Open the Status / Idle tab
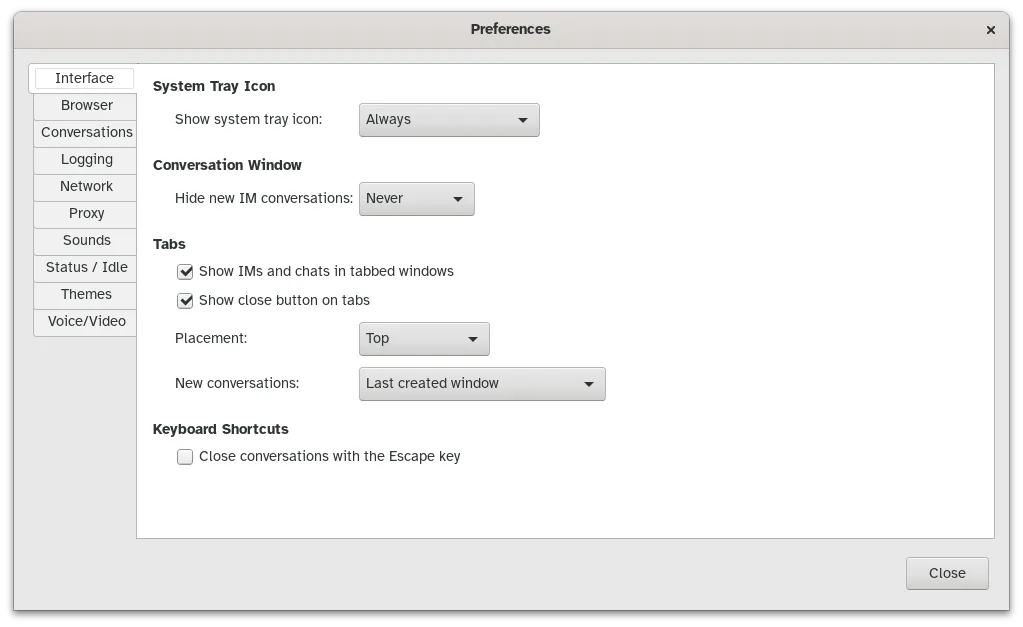 (x=86, y=268)
